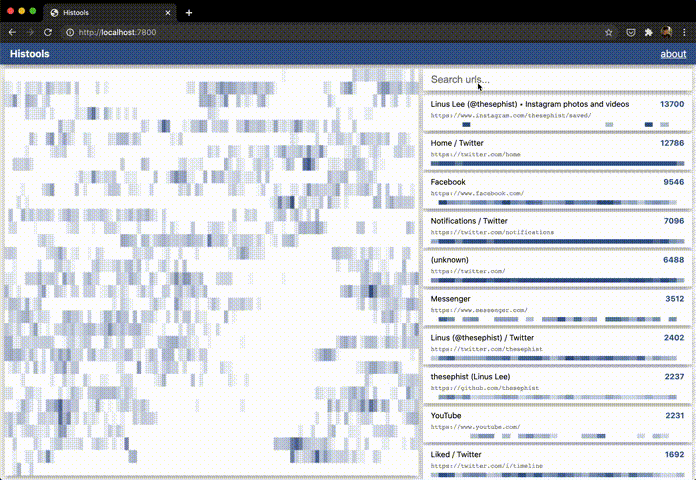The width and height of the screenshot is (696, 480).
Task: Click the https://www.facebook.com/ URL
Action: (x=477, y=194)
